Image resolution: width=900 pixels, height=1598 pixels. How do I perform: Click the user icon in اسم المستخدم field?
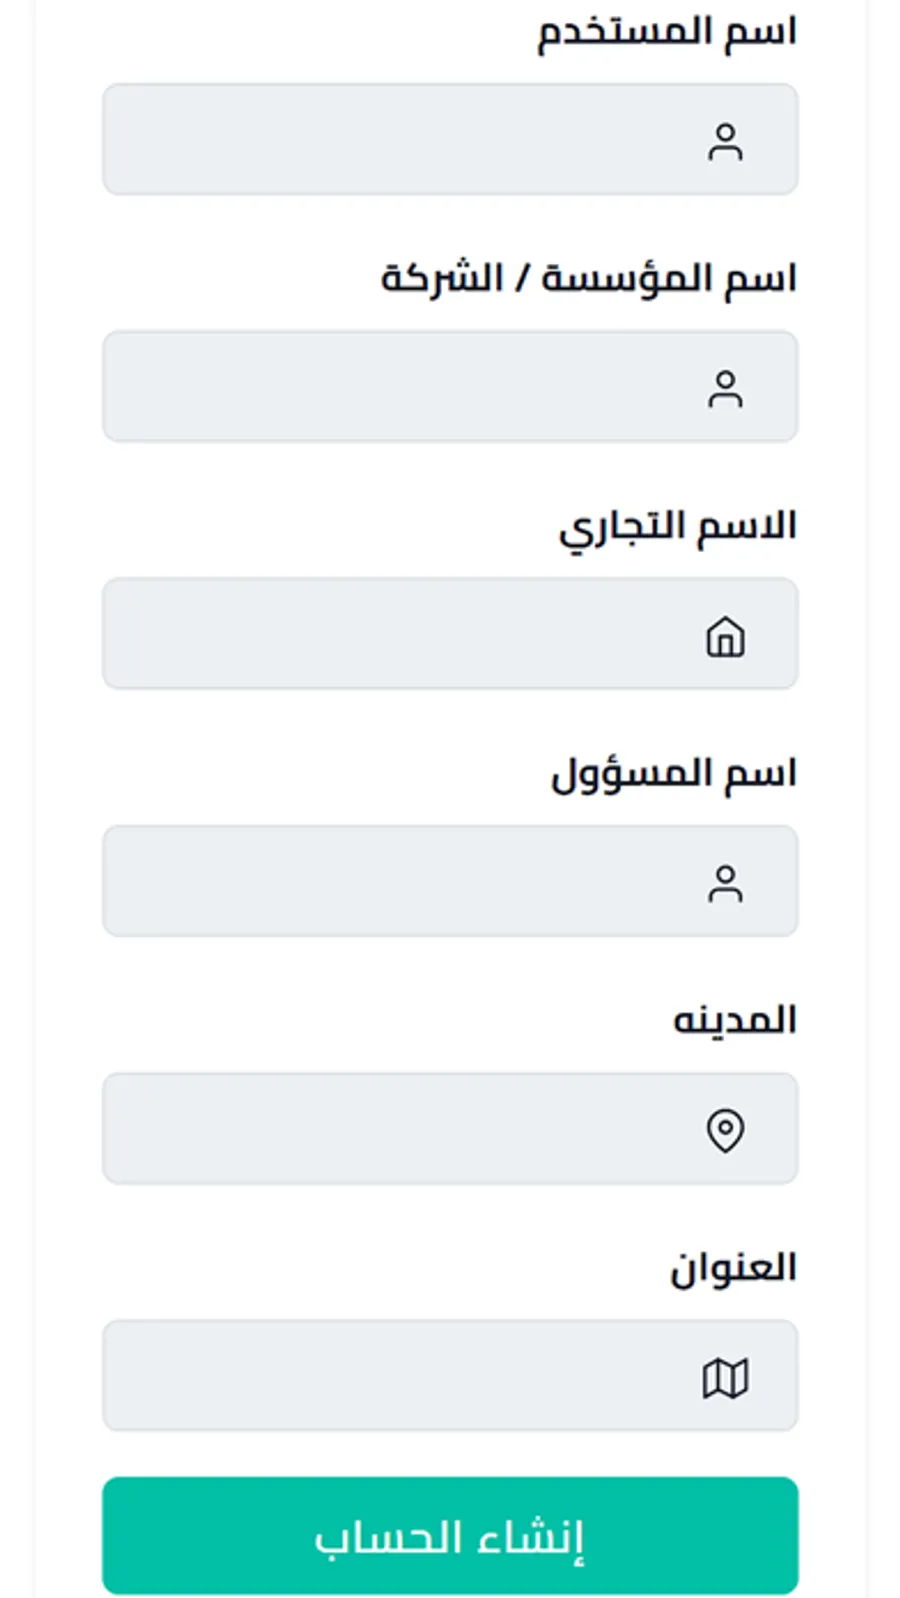(725, 142)
